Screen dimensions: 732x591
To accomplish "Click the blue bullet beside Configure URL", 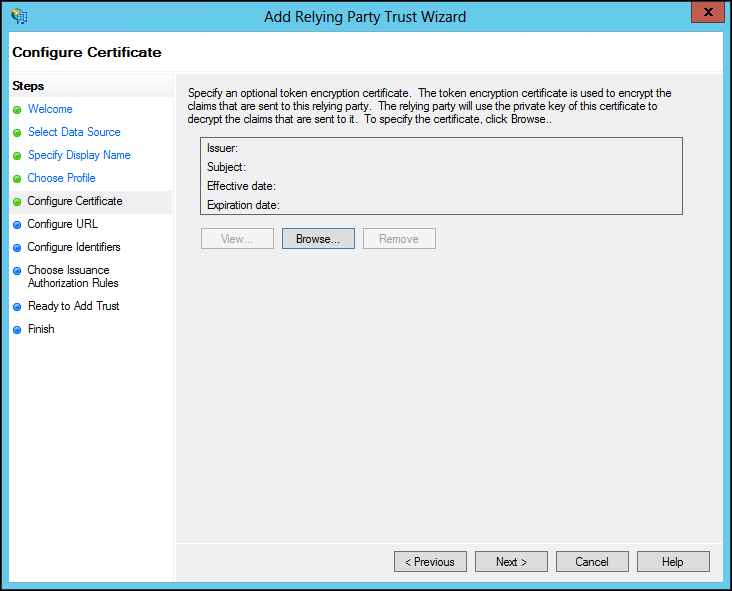I will (17, 225).
